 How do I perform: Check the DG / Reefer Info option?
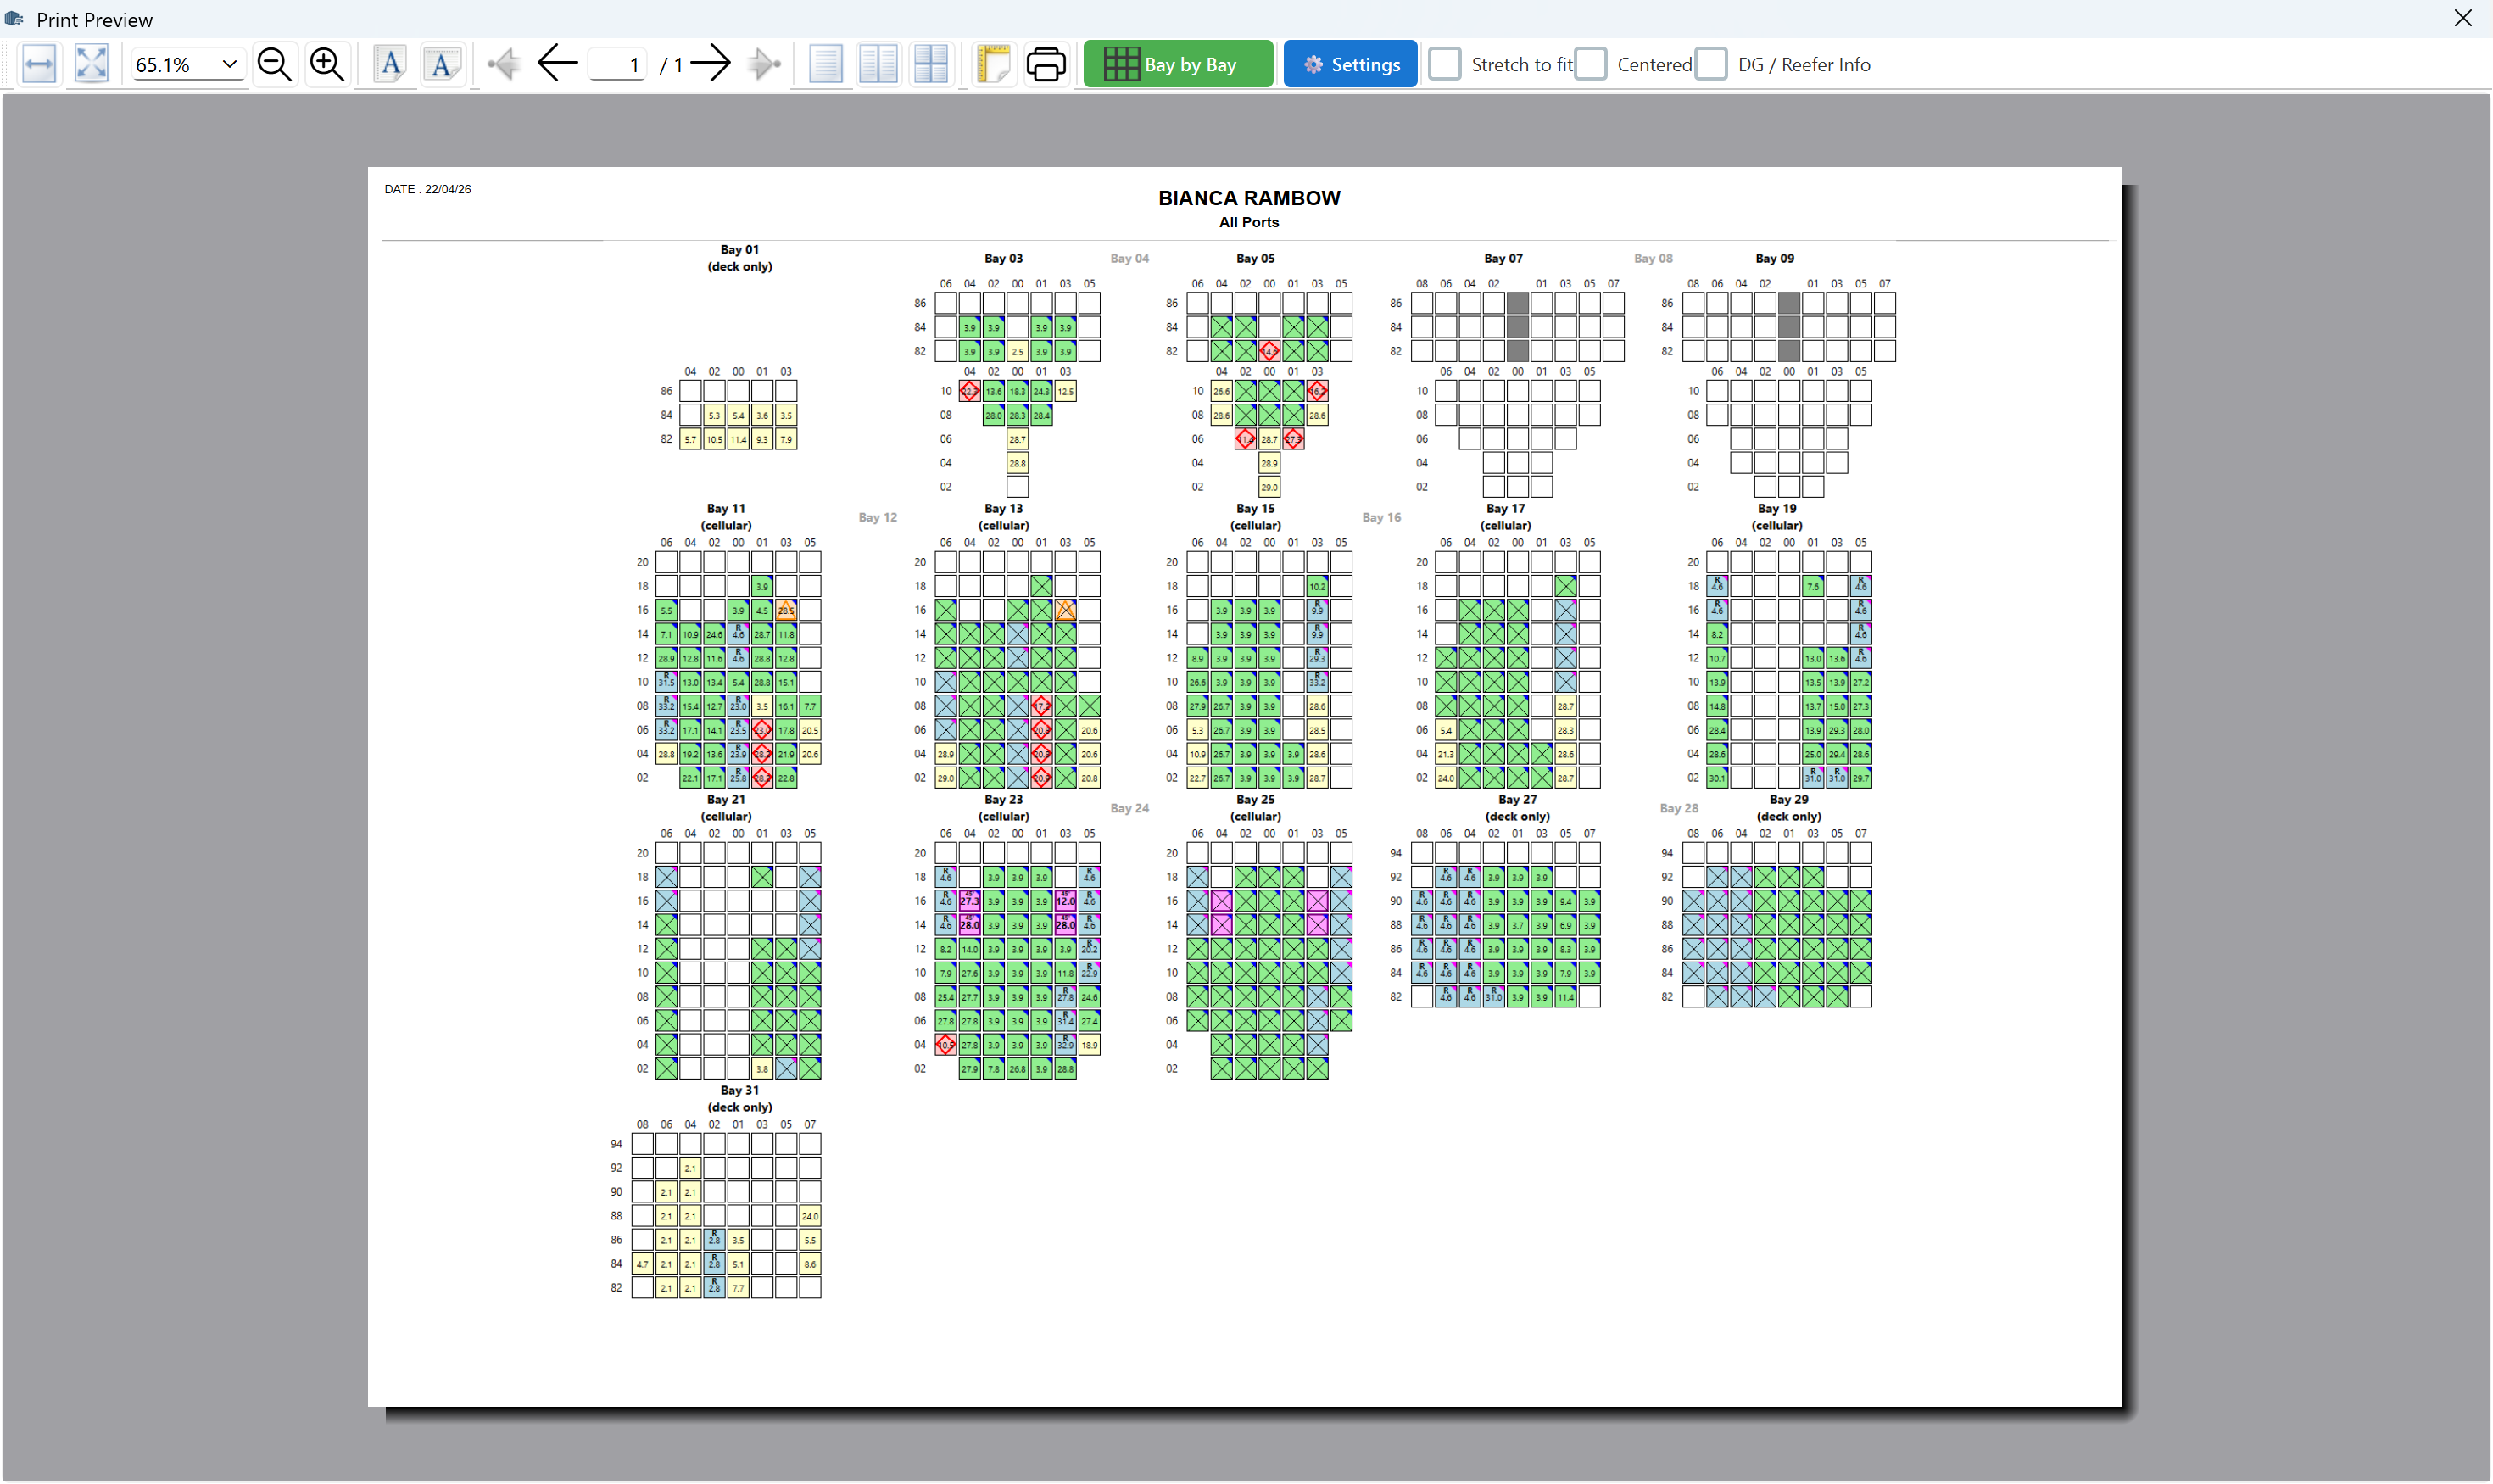[x=1711, y=65]
